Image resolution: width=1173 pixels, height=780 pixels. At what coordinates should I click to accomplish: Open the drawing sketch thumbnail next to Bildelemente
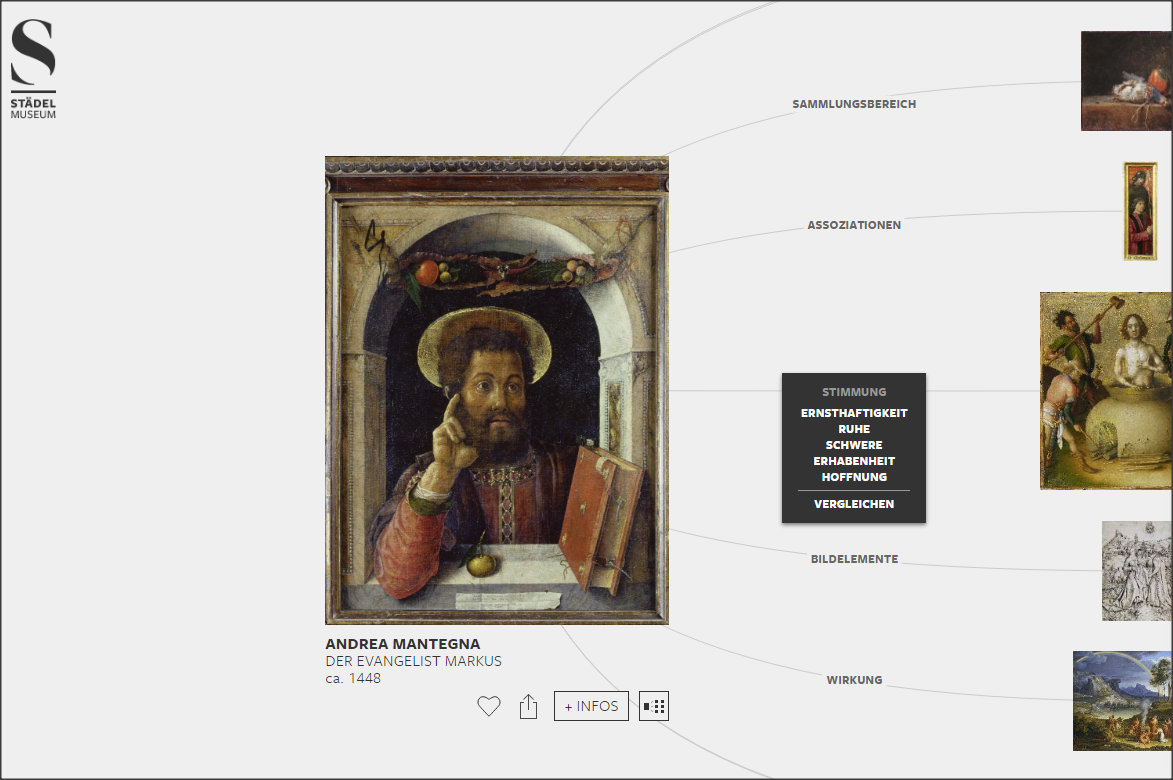(1137, 571)
